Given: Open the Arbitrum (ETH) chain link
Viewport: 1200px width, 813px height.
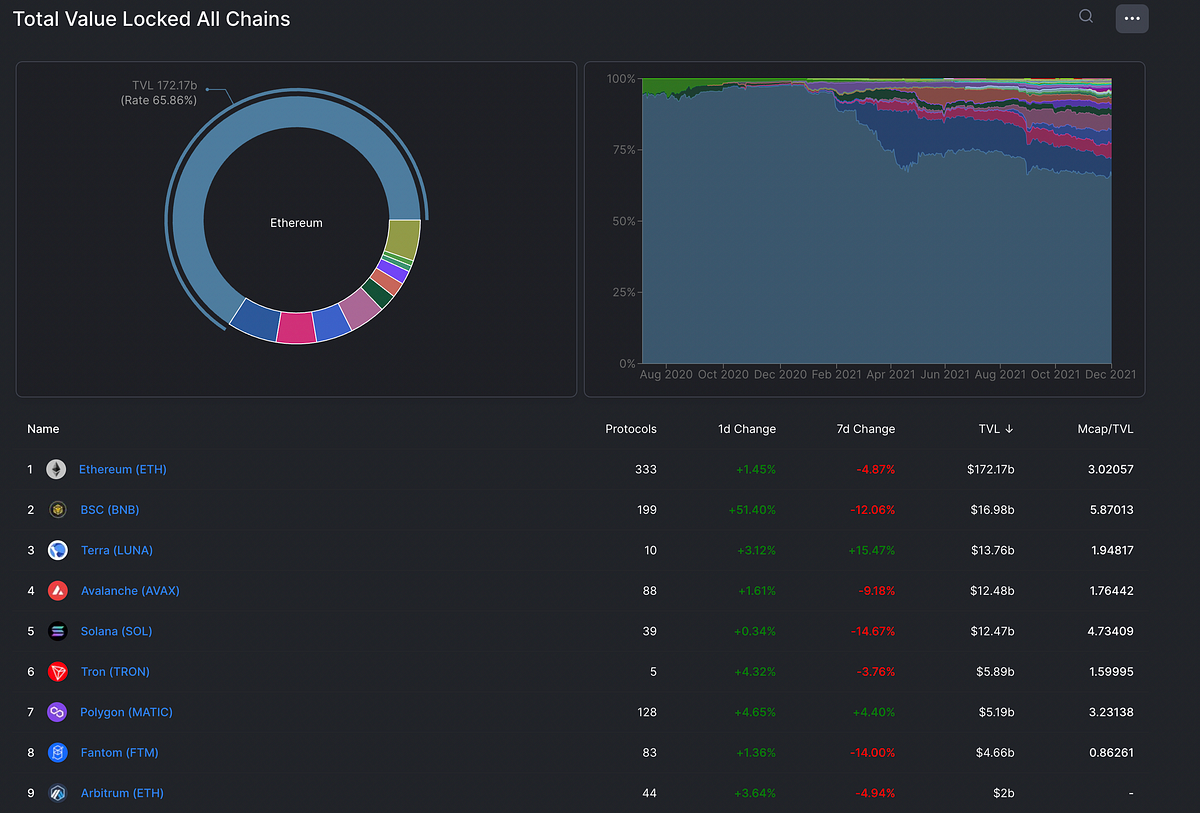Looking at the screenshot, I should (122, 793).
